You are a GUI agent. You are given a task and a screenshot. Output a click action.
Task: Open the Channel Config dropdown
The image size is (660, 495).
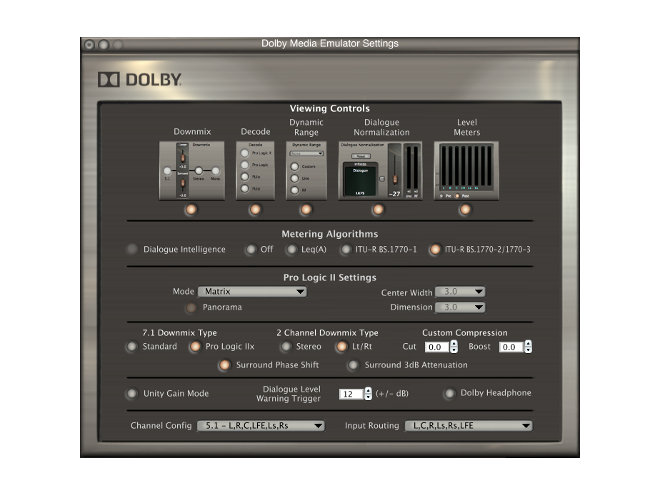[x=261, y=426]
